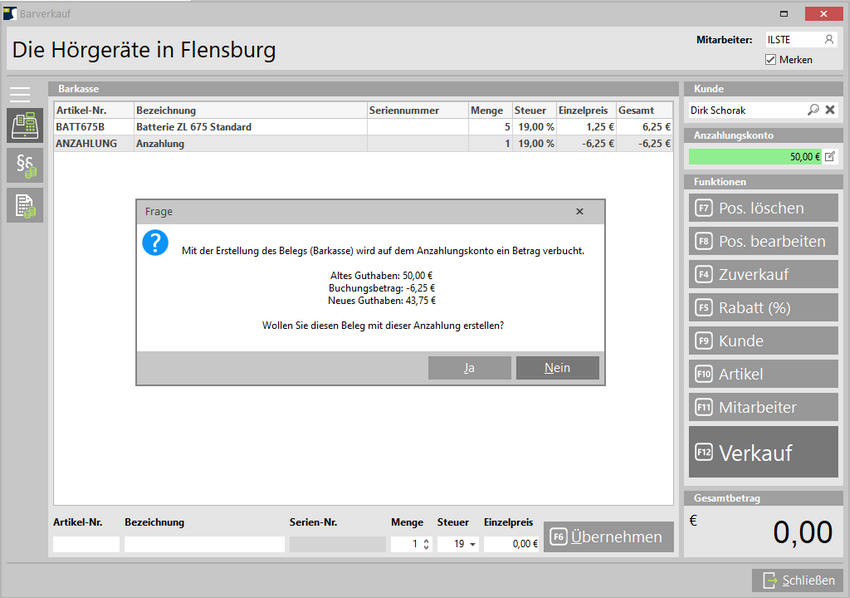The width and height of the screenshot is (850, 598).
Task: Select the cash register sidebar icon
Action: point(25,127)
